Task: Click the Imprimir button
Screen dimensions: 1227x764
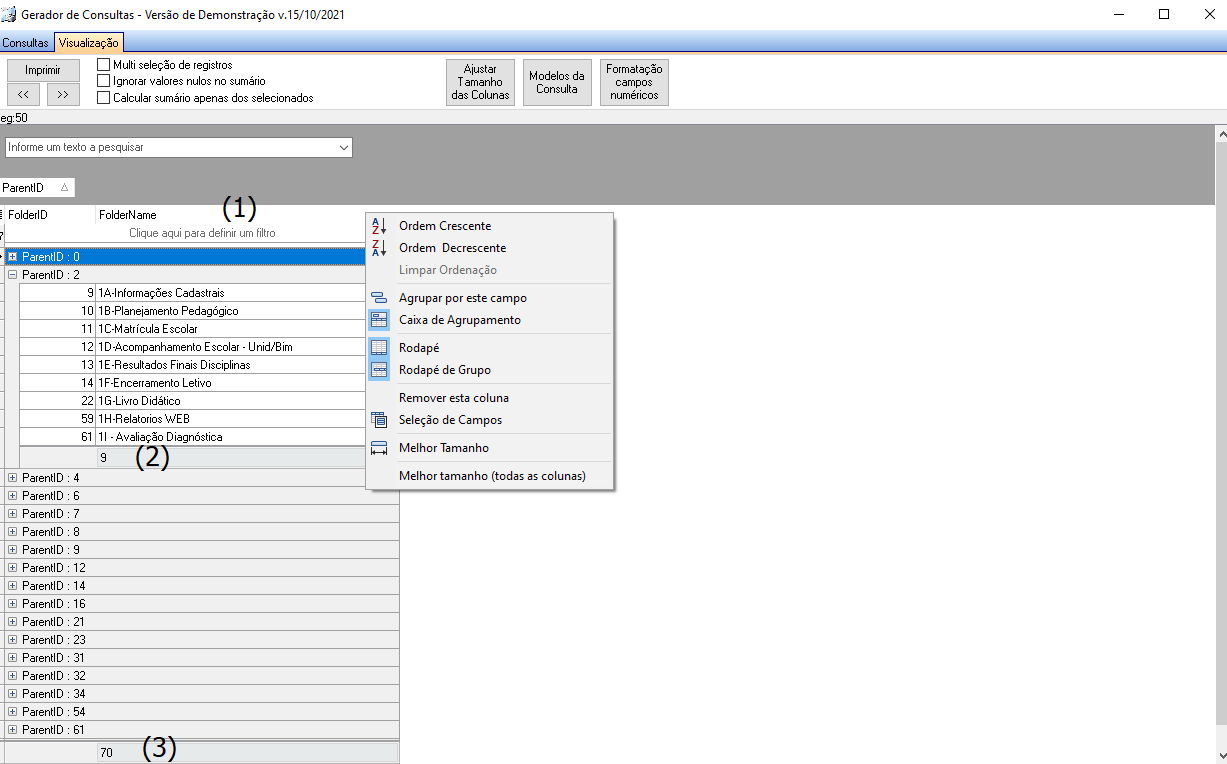Action: [x=43, y=70]
